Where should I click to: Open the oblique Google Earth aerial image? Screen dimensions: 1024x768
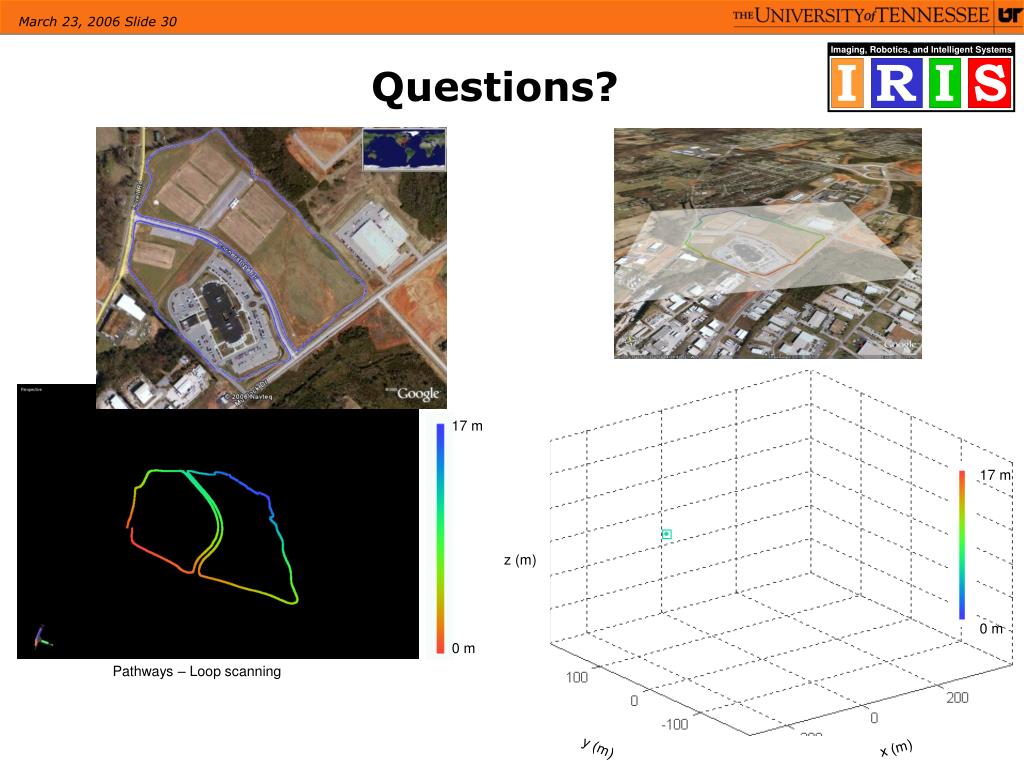[767, 243]
